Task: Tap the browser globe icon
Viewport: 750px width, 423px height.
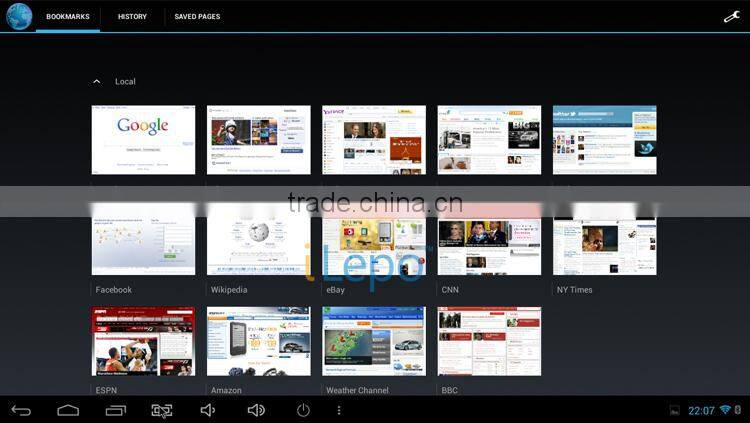Action: click(19, 16)
